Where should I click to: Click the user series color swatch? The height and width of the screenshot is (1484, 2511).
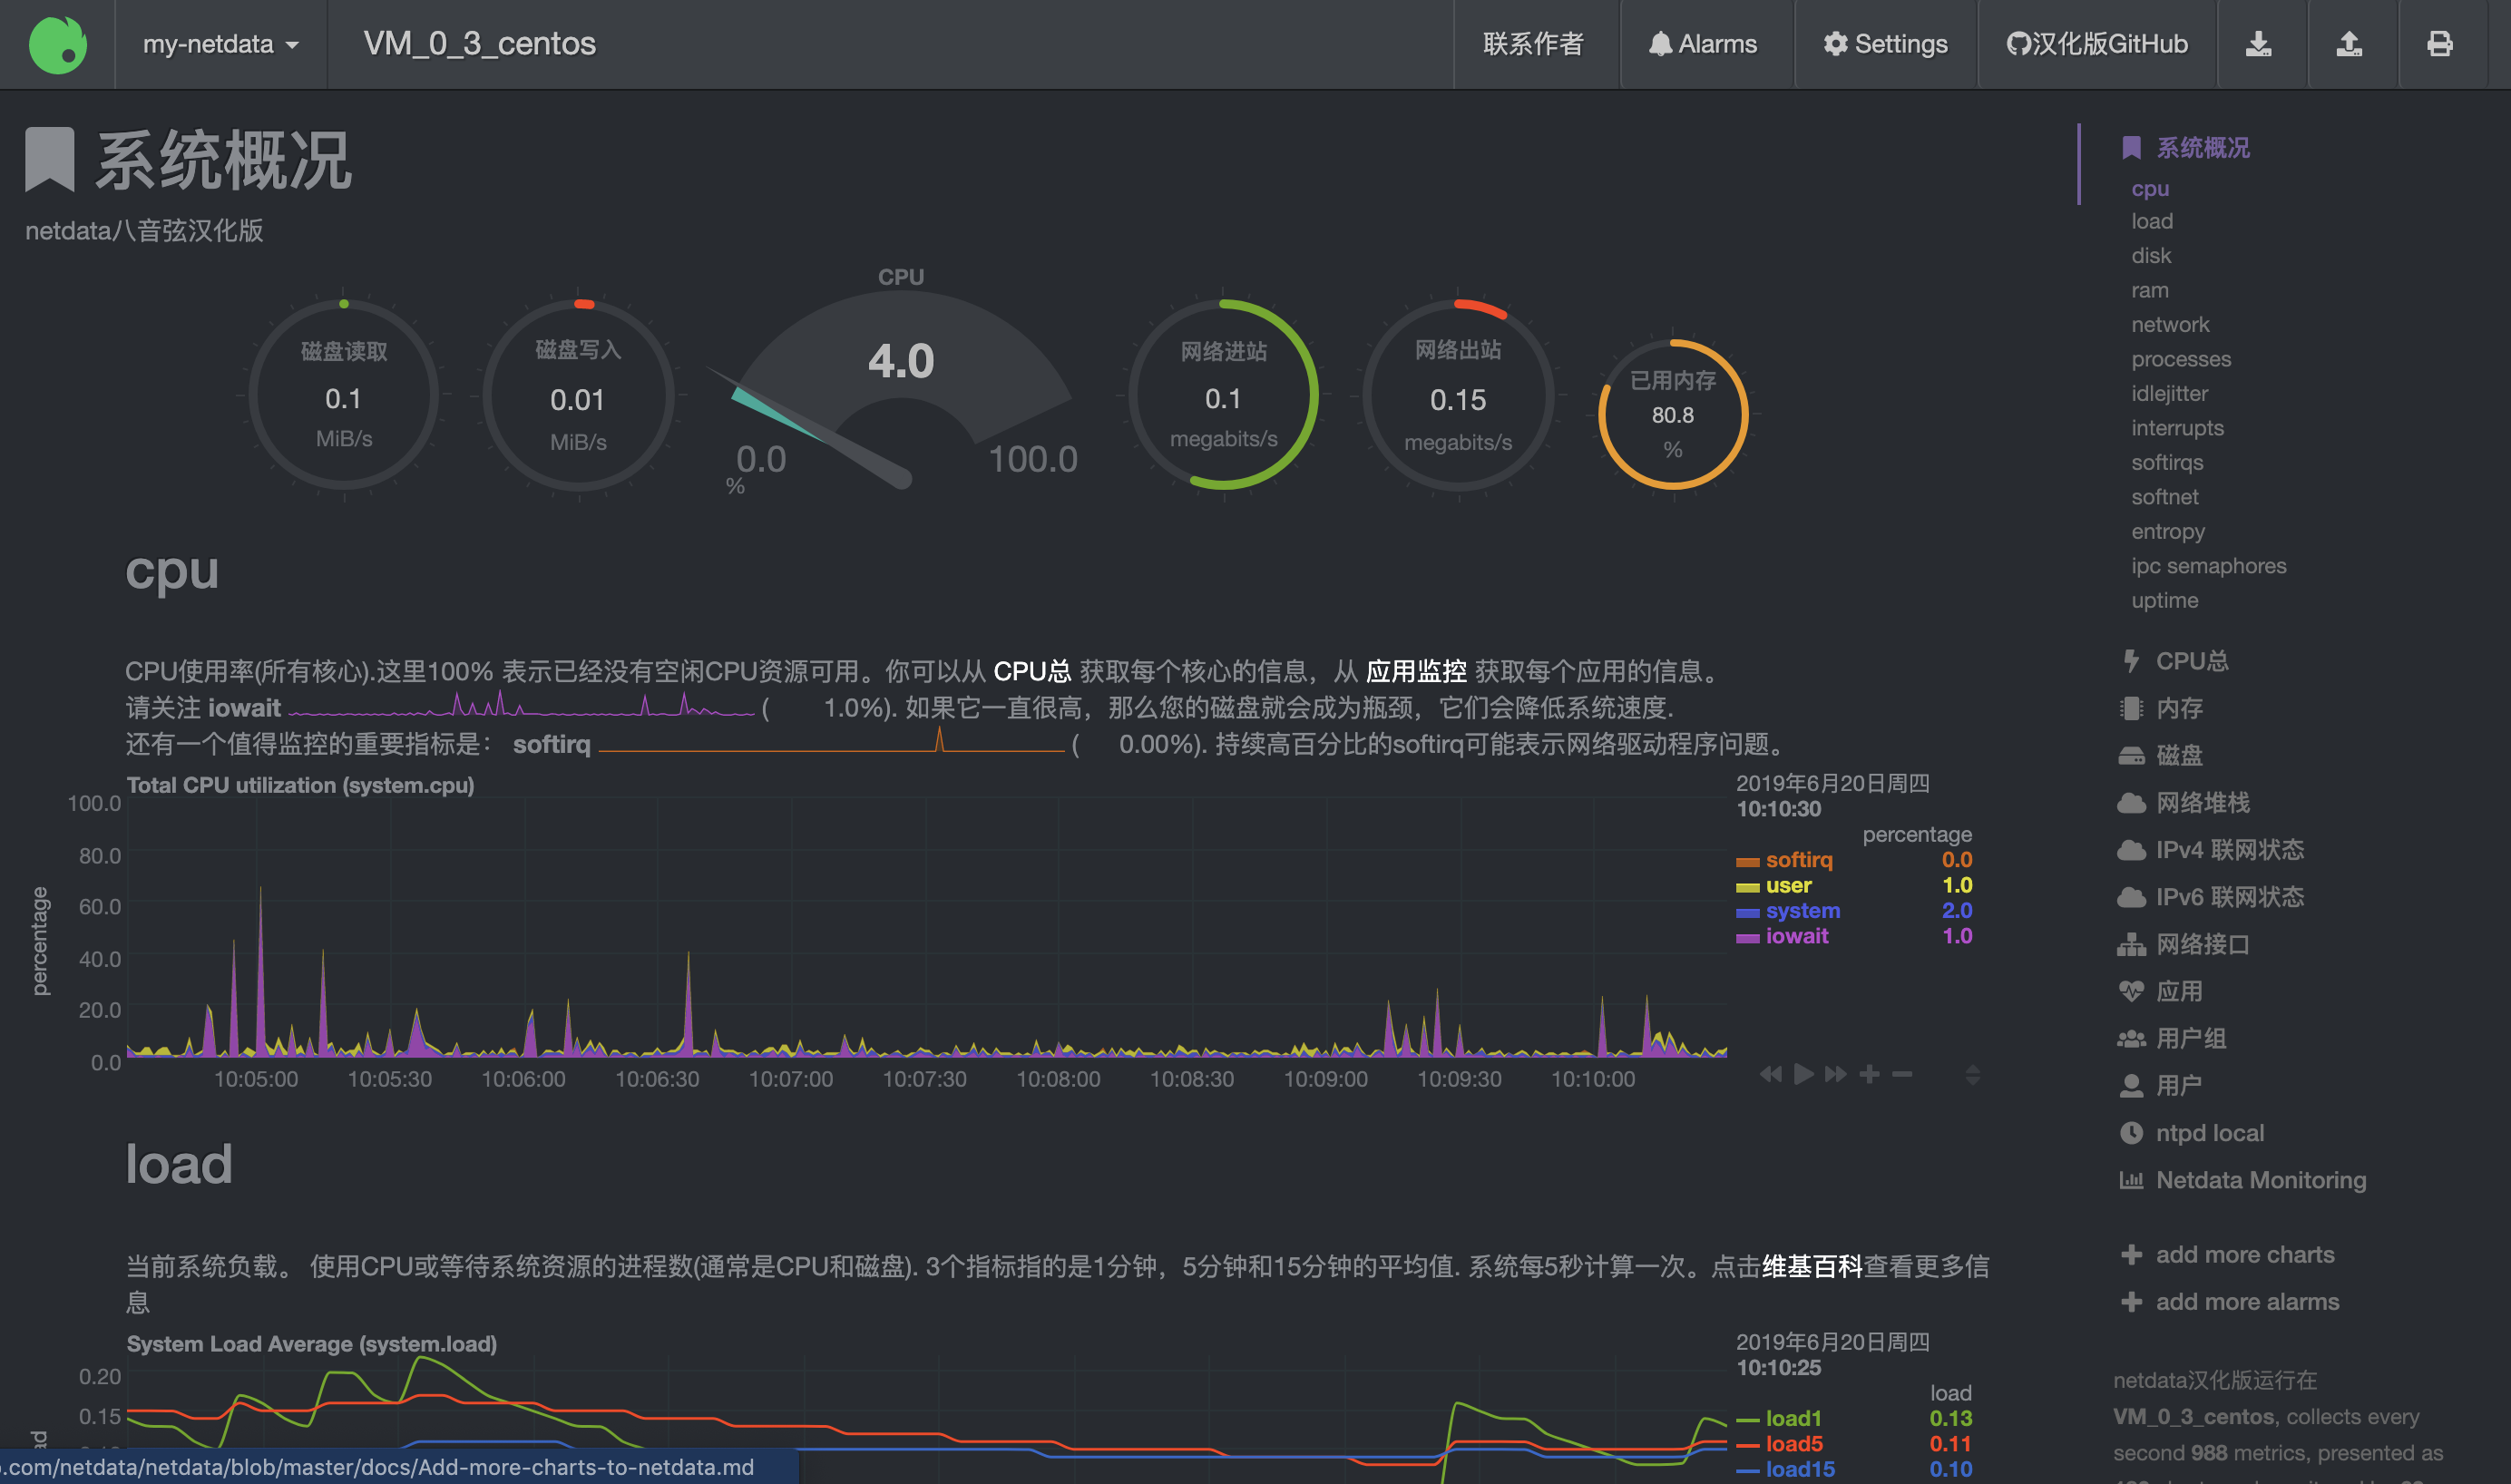(x=1748, y=885)
